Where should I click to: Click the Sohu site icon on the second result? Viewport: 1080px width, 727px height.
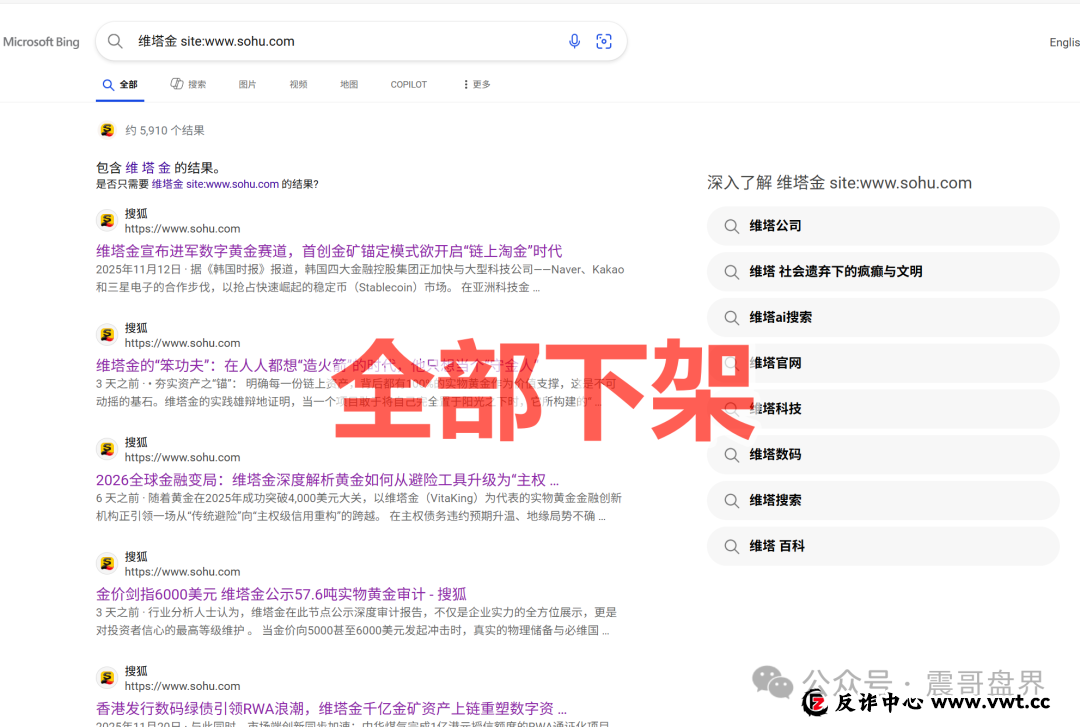pos(106,333)
